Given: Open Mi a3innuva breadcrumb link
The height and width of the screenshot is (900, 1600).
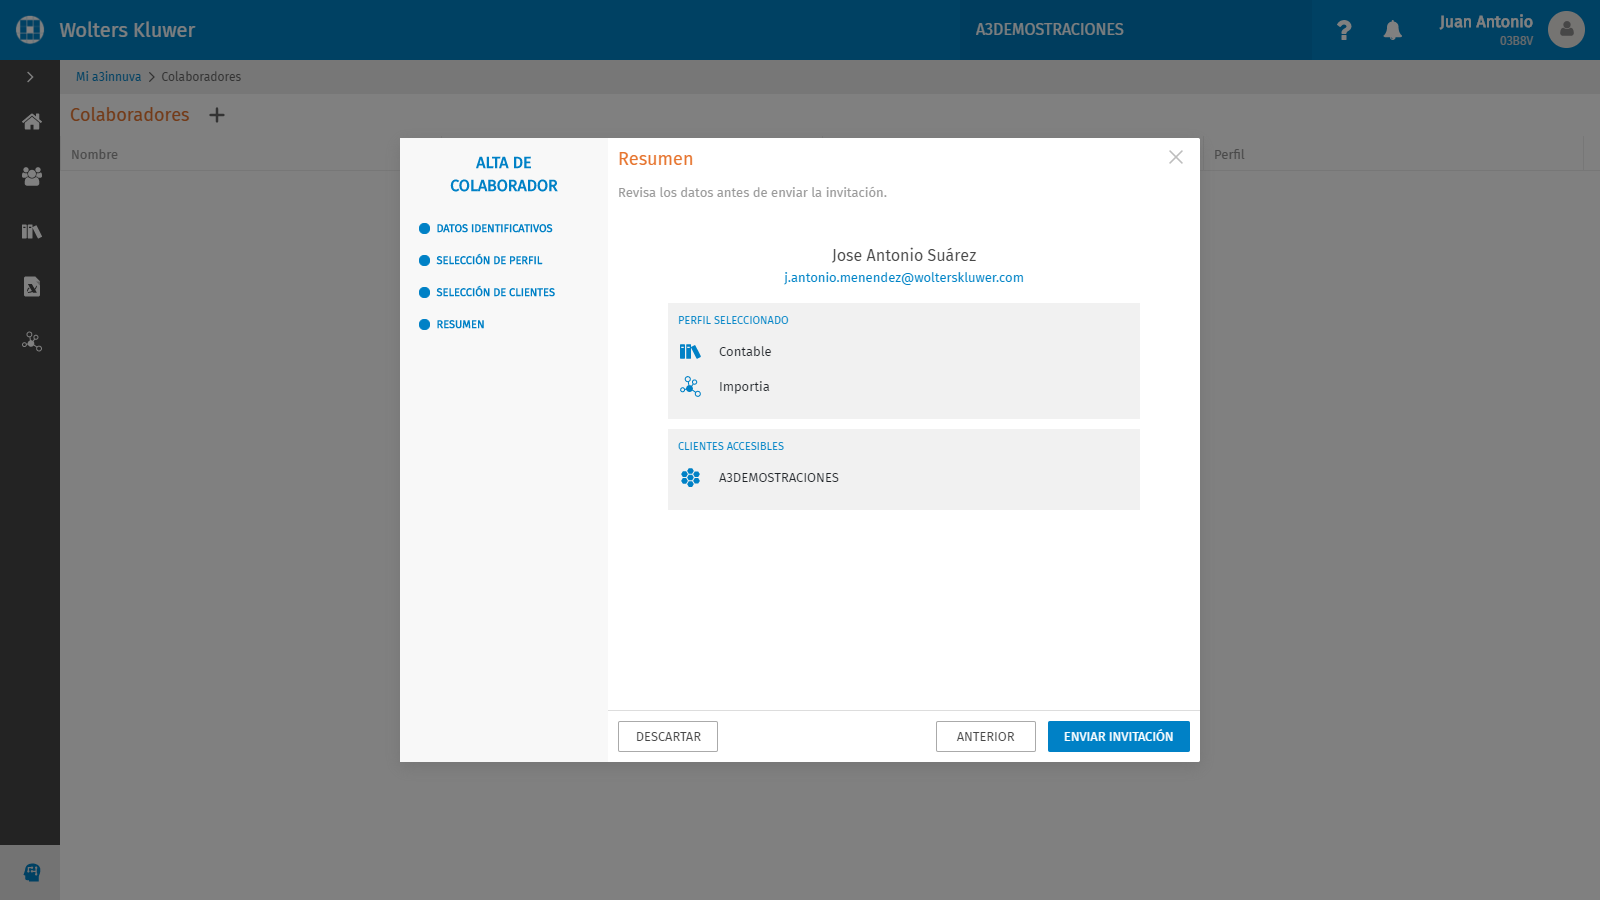Looking at the screenshot, I should click(x=108, y=77).
